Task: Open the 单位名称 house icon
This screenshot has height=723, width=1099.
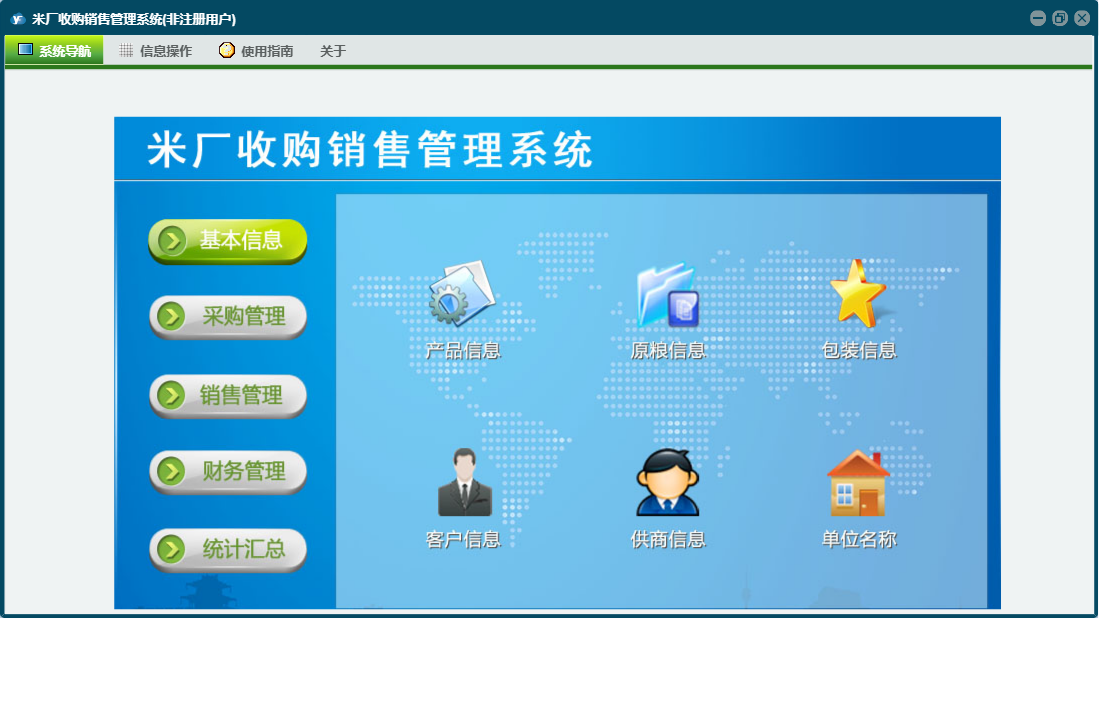Action: pos(859,483)
